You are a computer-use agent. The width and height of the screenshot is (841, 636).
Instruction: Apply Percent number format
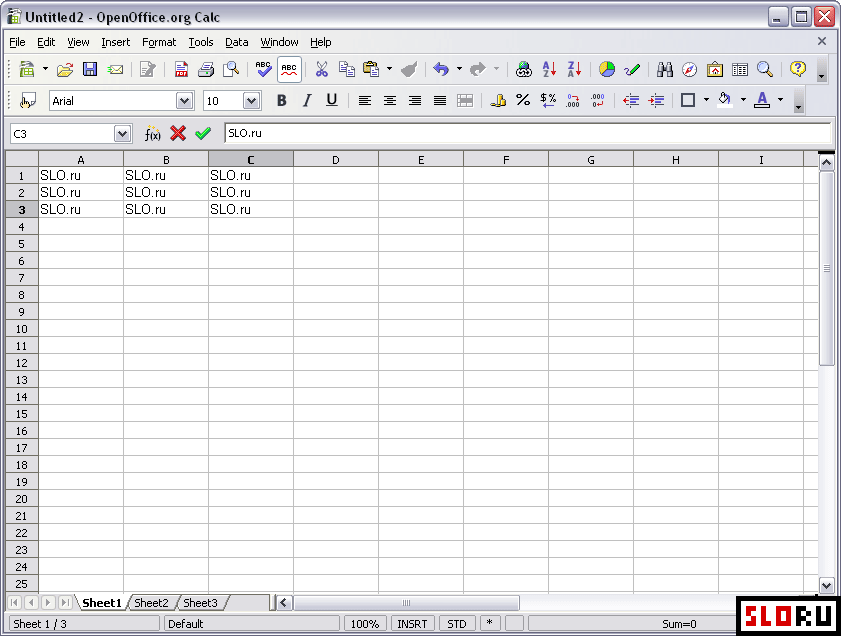pyautogui.click(x=523, y=100)
